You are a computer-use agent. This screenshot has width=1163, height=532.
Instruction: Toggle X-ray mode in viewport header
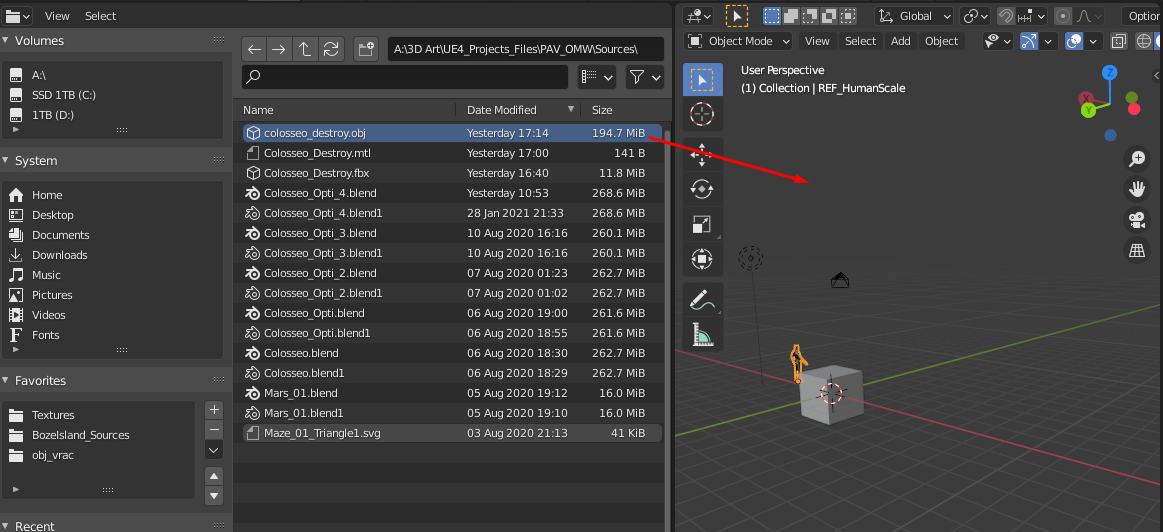coord(1120,41)
